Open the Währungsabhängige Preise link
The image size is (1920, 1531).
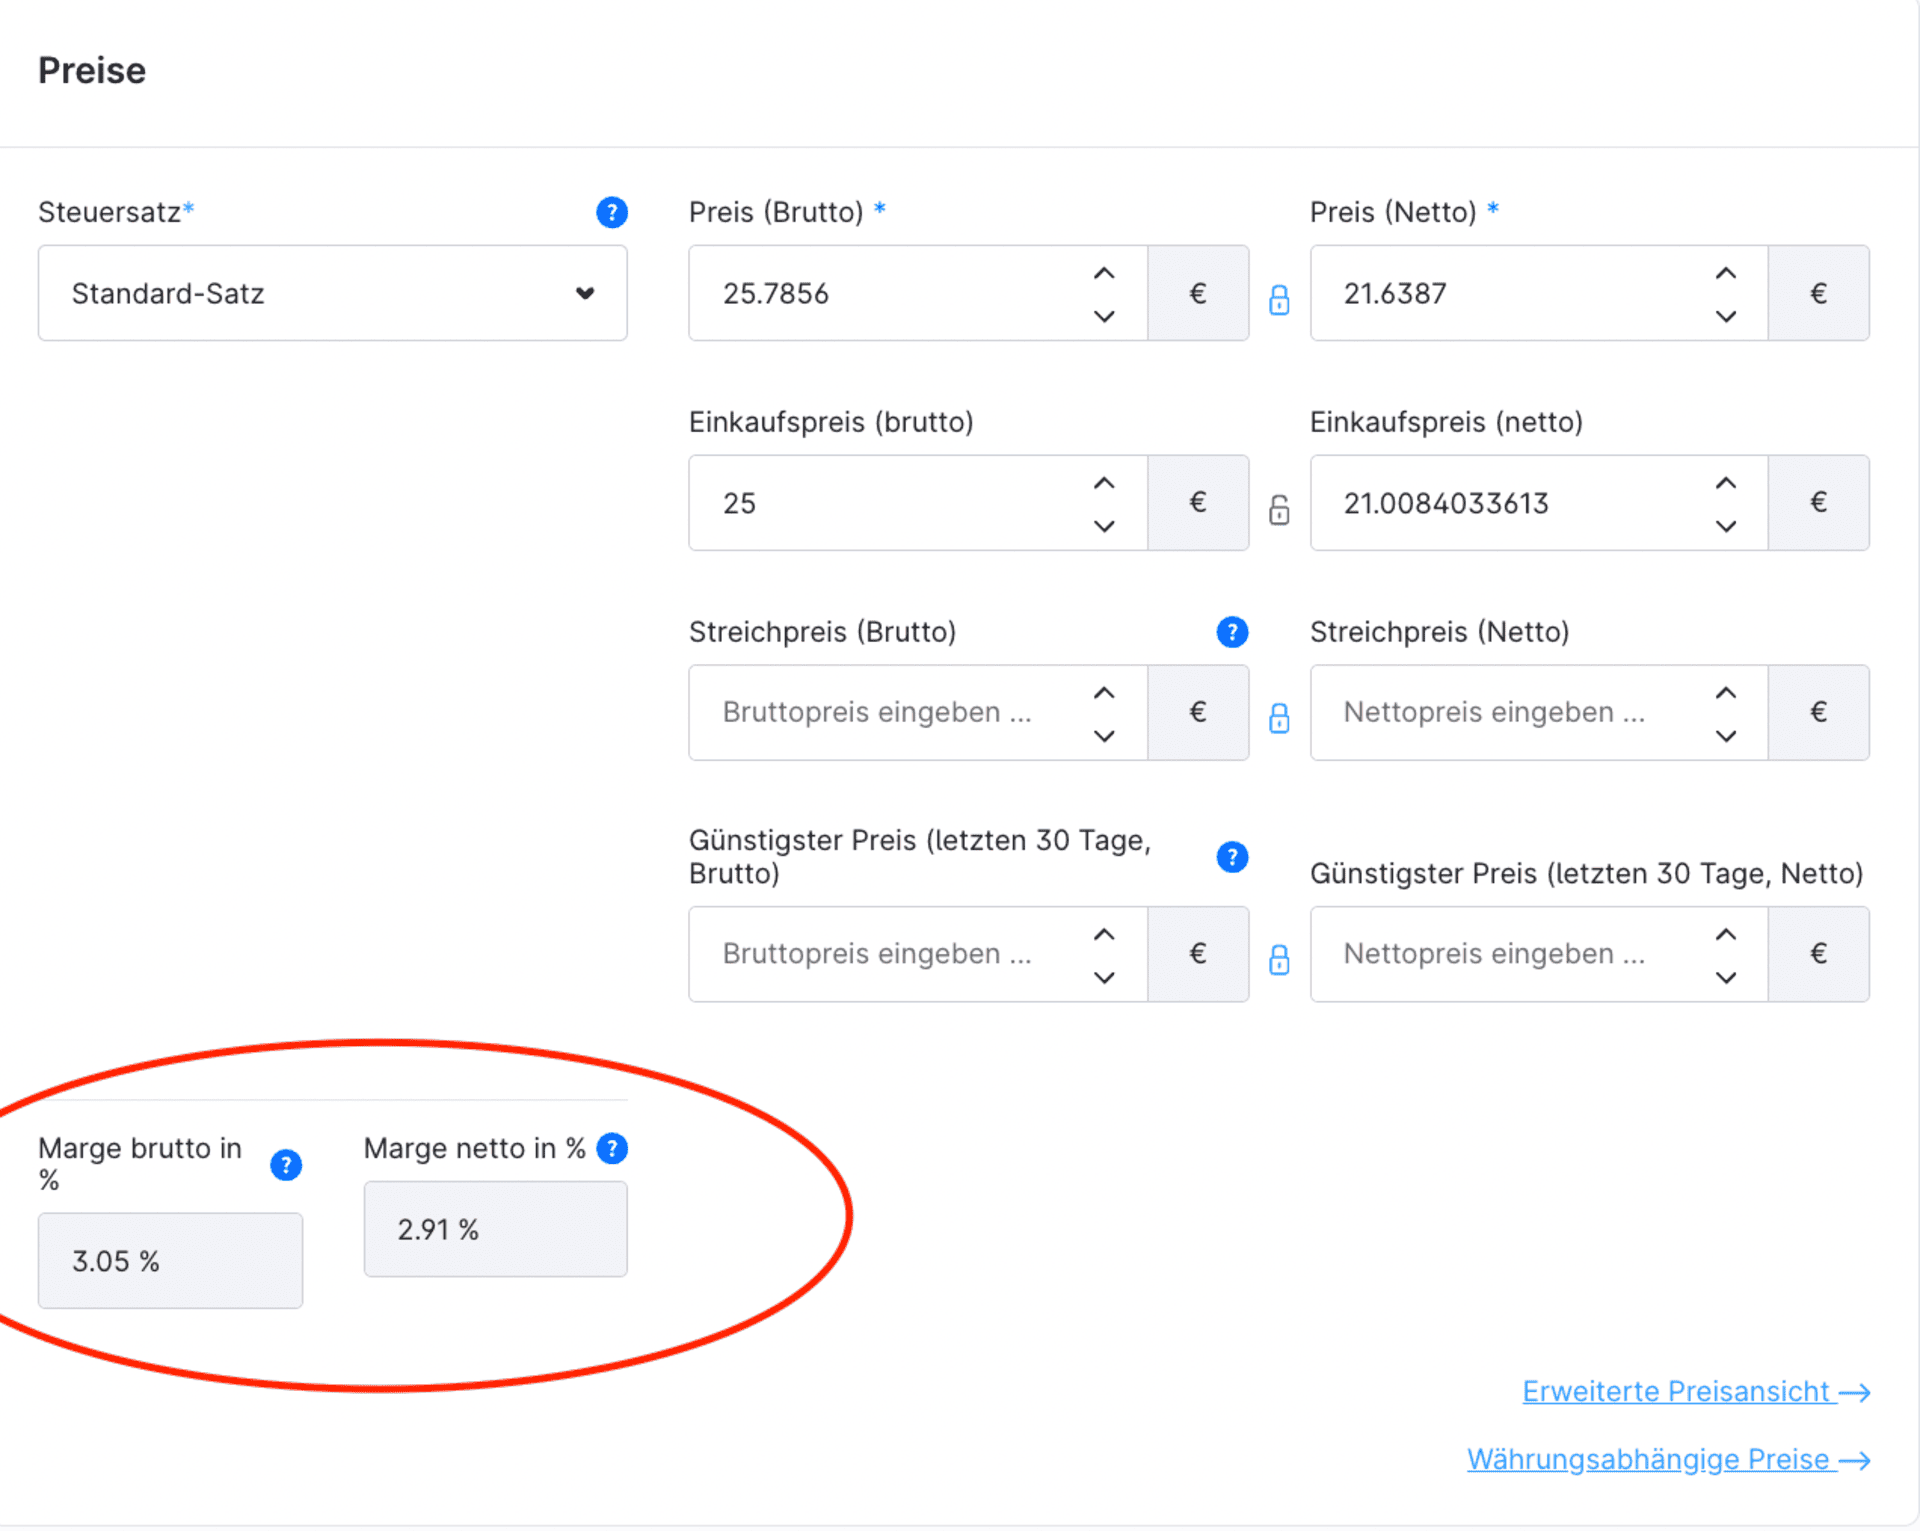(1669, 1459)
